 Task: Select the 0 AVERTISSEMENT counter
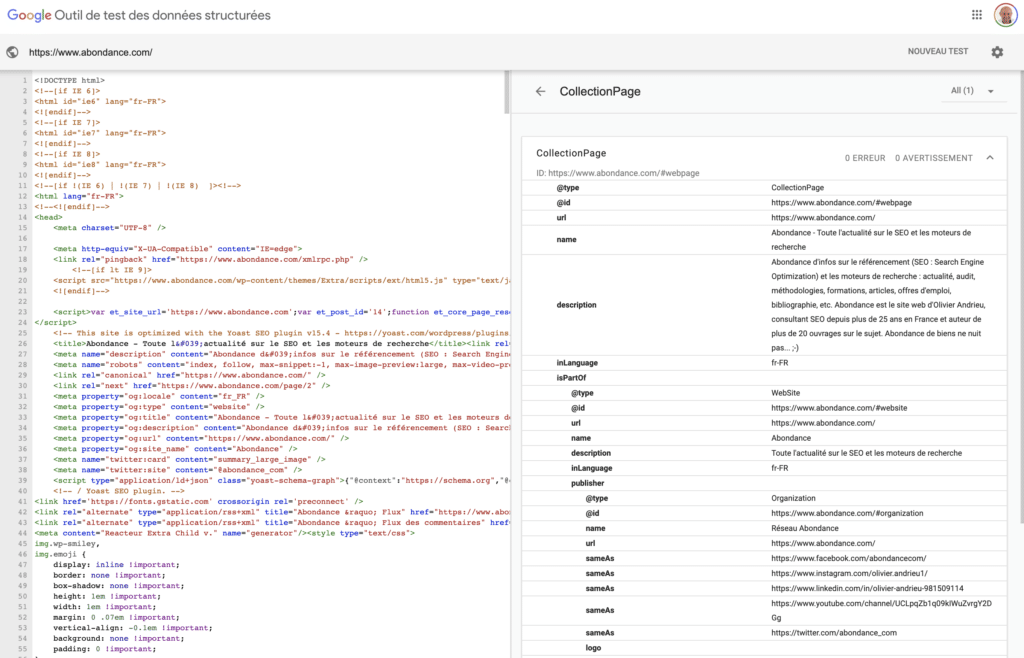tap(933, 158)
